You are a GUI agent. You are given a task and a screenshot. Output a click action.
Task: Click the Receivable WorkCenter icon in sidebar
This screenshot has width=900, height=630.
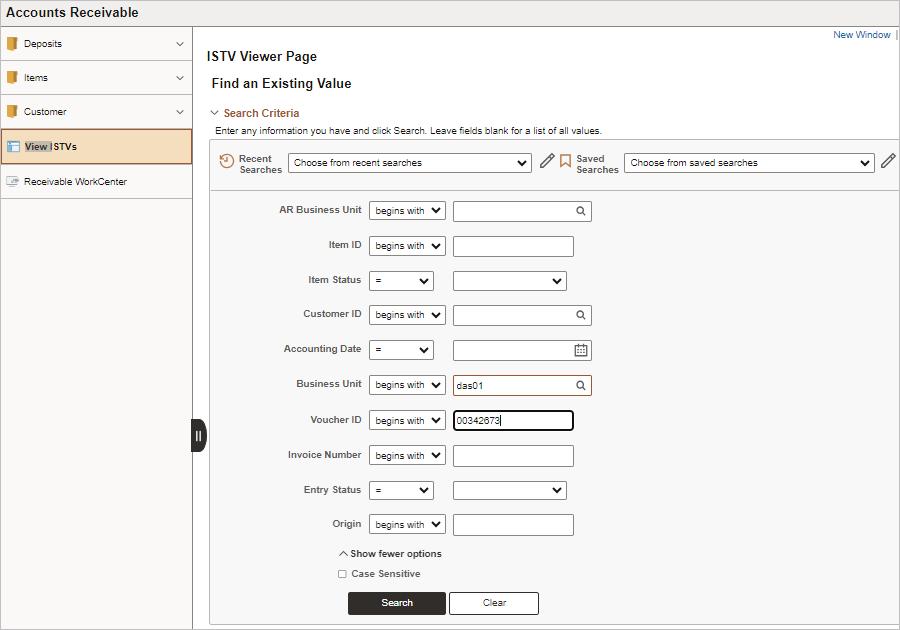(x=13, y=182)
